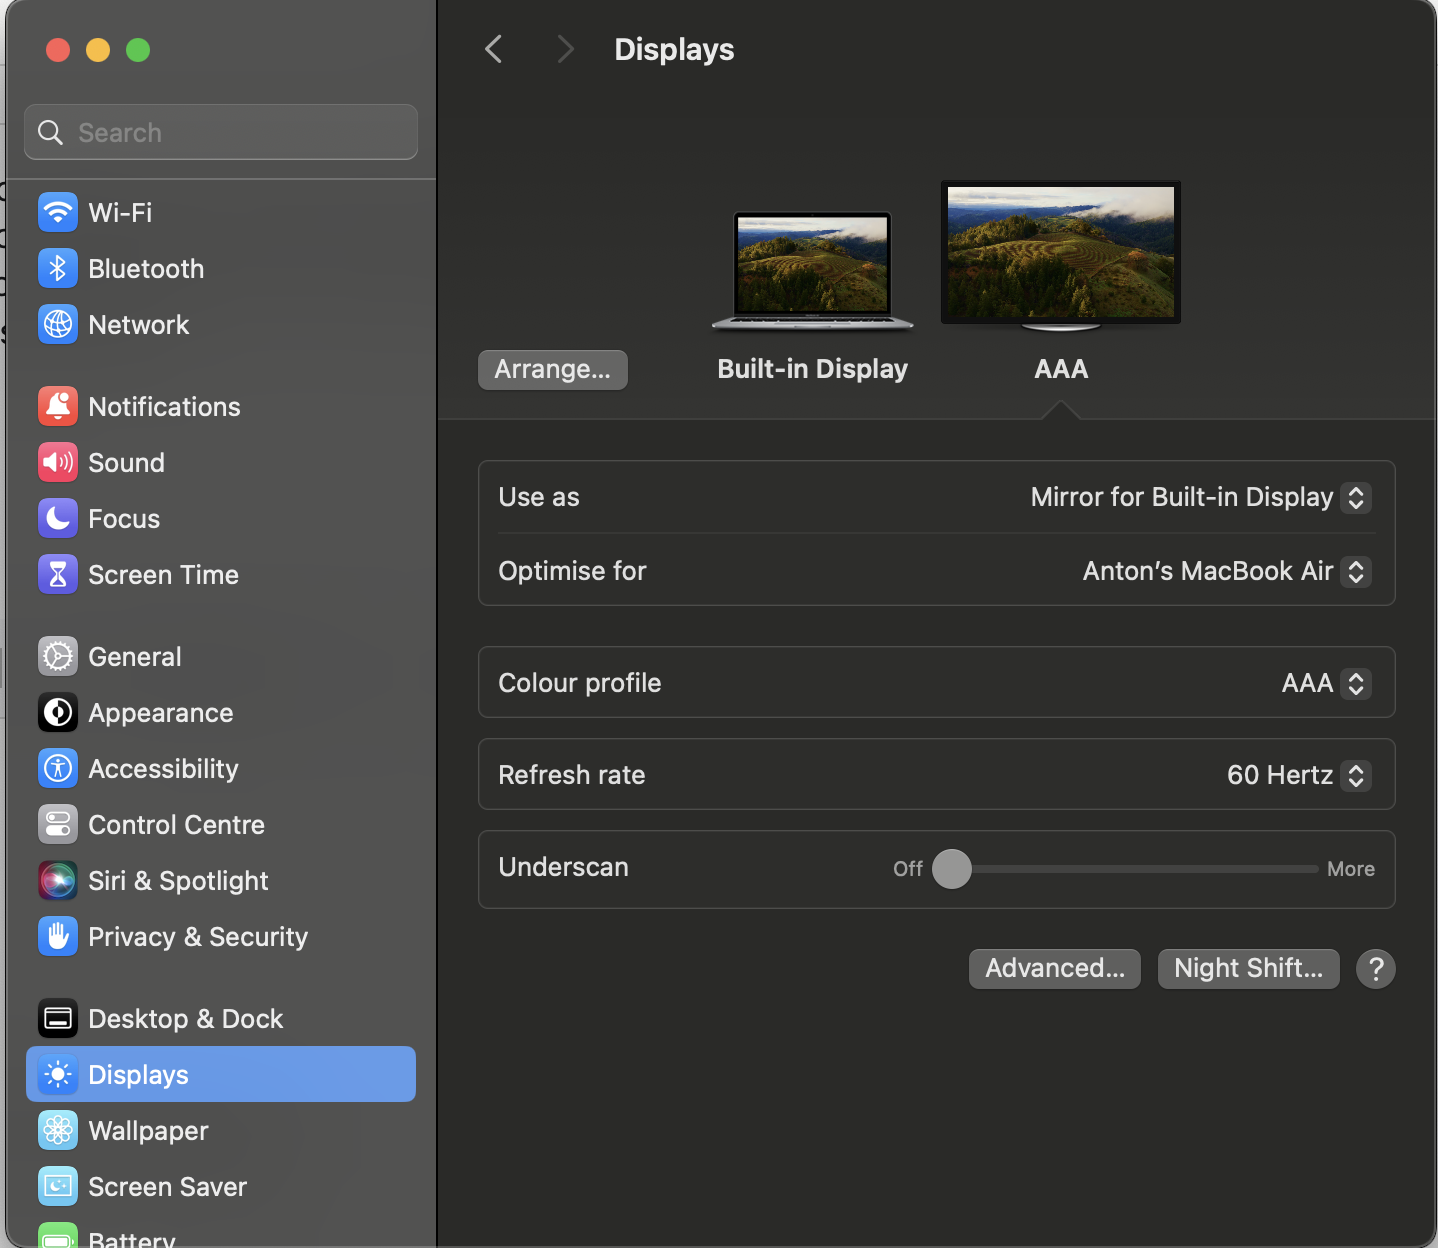Click the Arrange... button

tap(552, 369)
